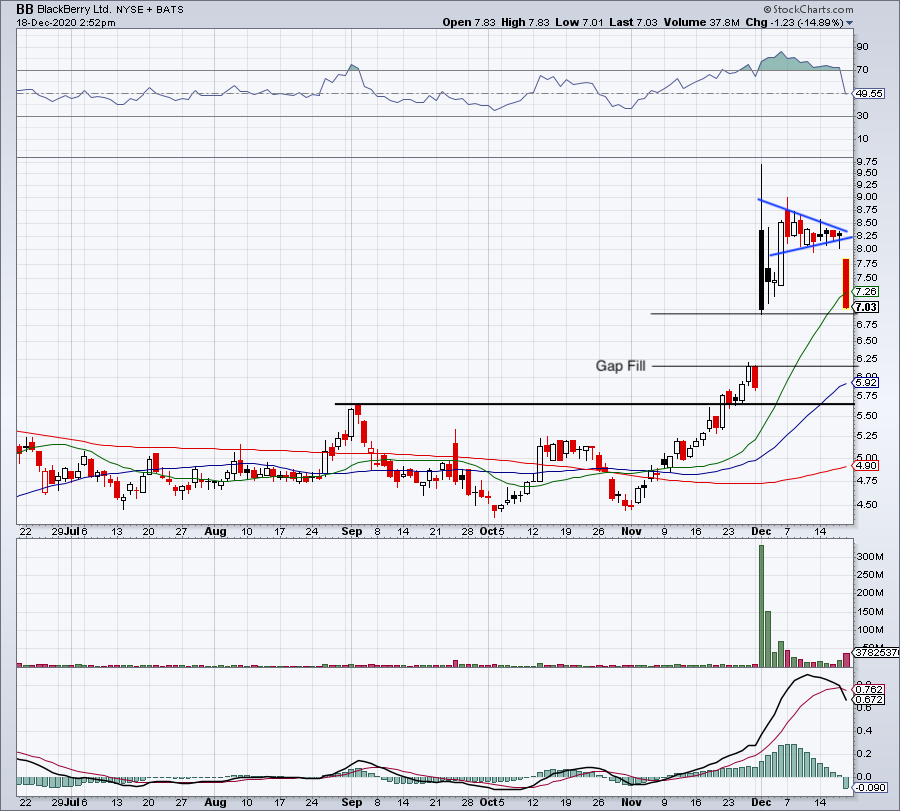Click the 6.75 price axis label

866,325
